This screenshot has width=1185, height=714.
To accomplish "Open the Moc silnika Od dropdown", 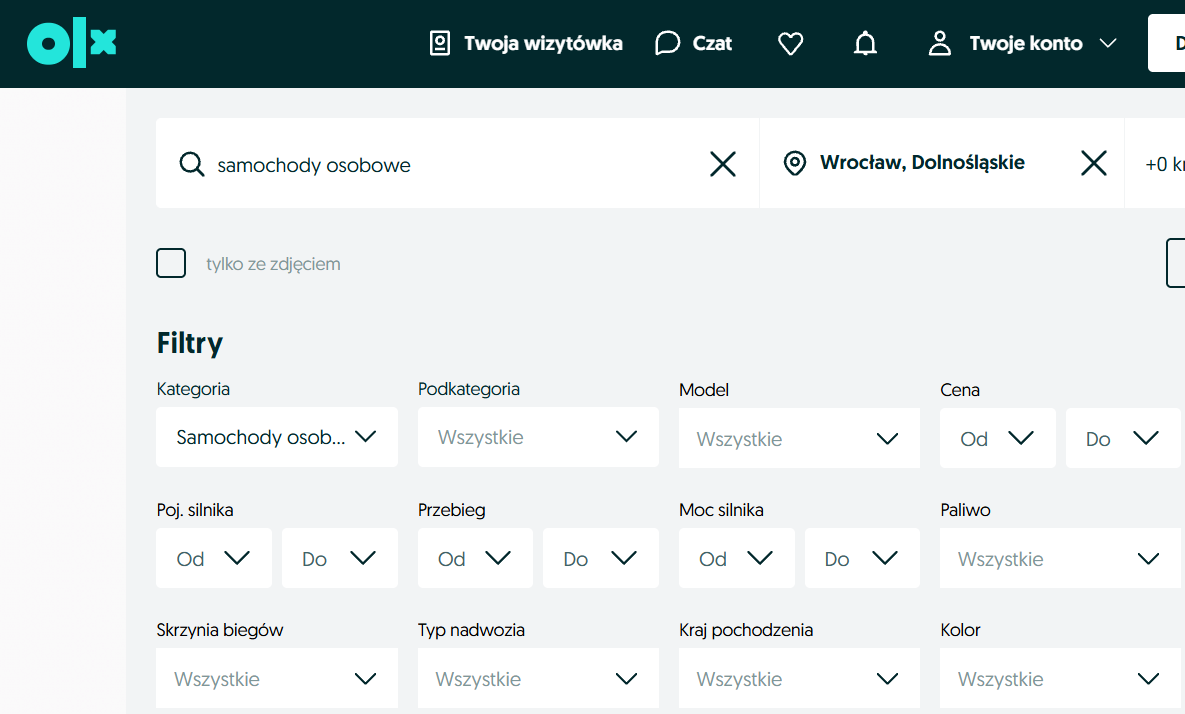I will (x=737, y=558).
